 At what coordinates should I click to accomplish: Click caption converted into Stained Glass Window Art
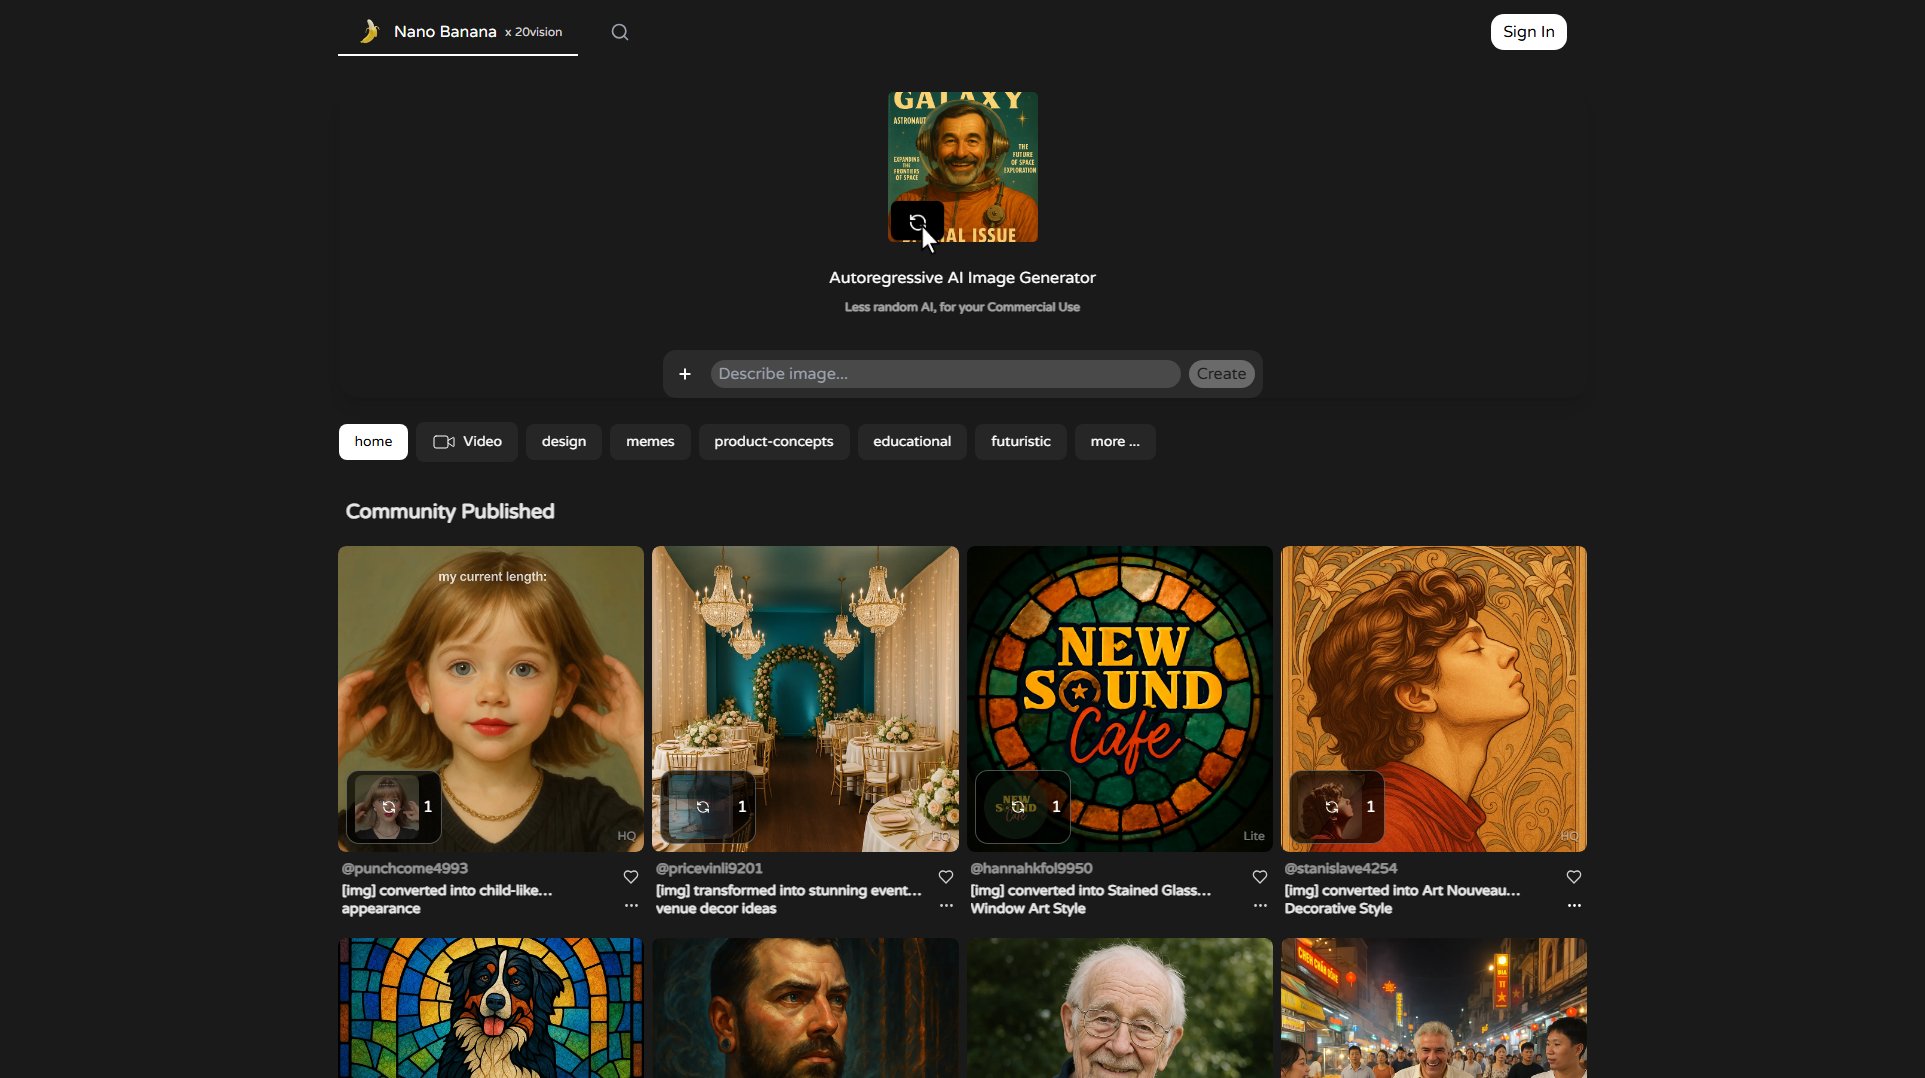tap(1091, 899)
